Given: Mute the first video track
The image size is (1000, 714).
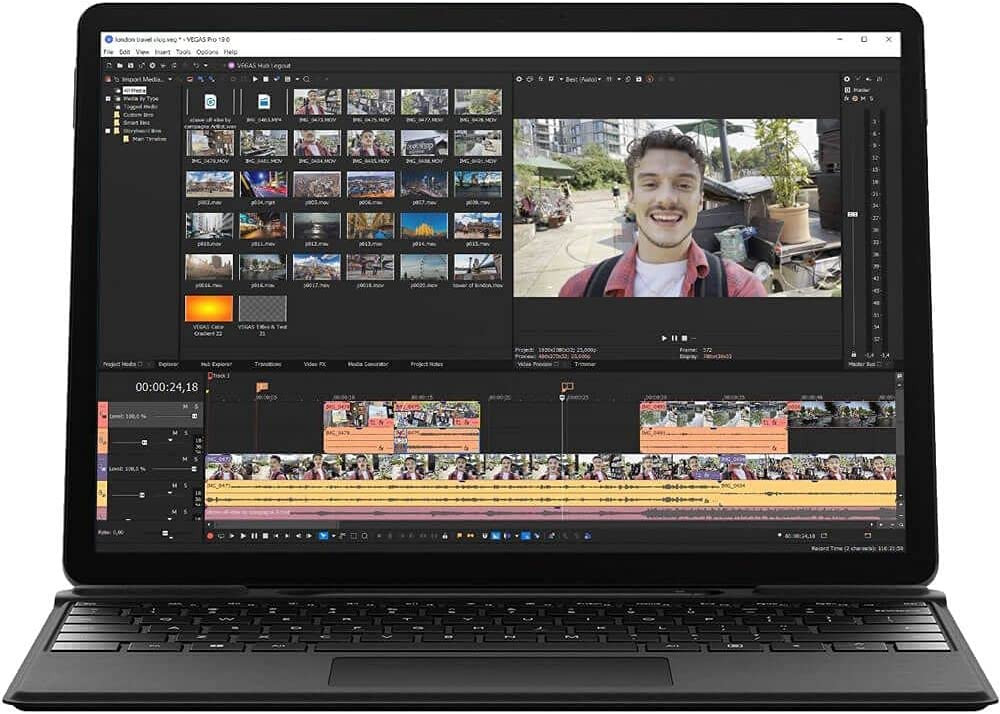Looking at the screenshot, I should (186, 406).
